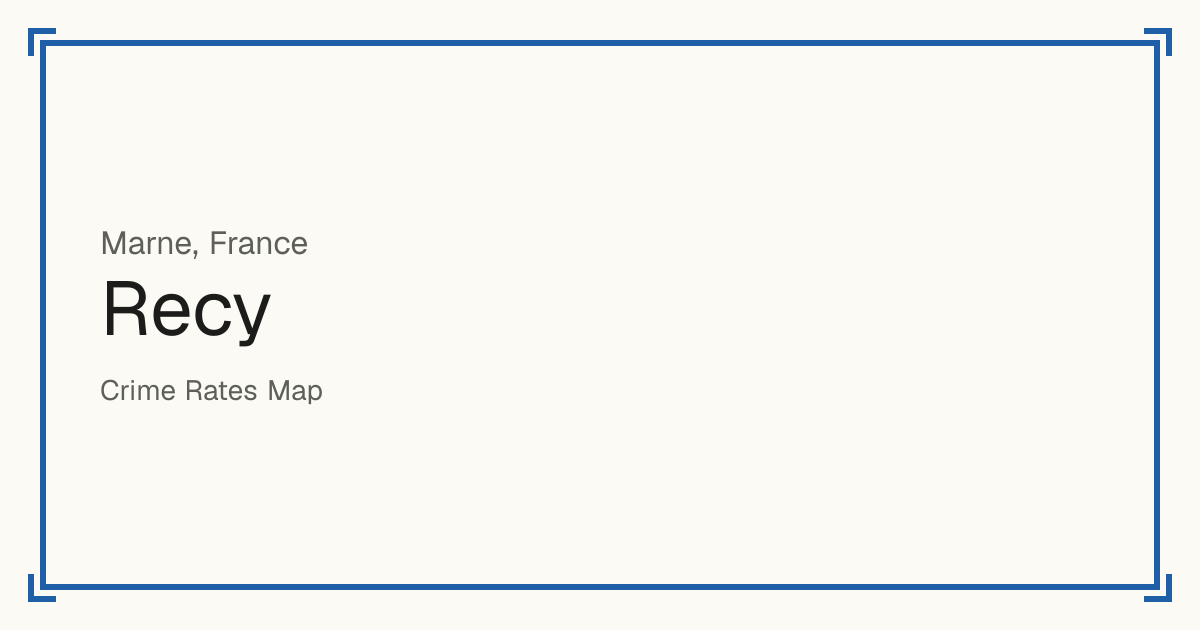The height and width of the screenshot is (630, 1200).
Task: Click the top blue border line
Action: coord(600,43)
